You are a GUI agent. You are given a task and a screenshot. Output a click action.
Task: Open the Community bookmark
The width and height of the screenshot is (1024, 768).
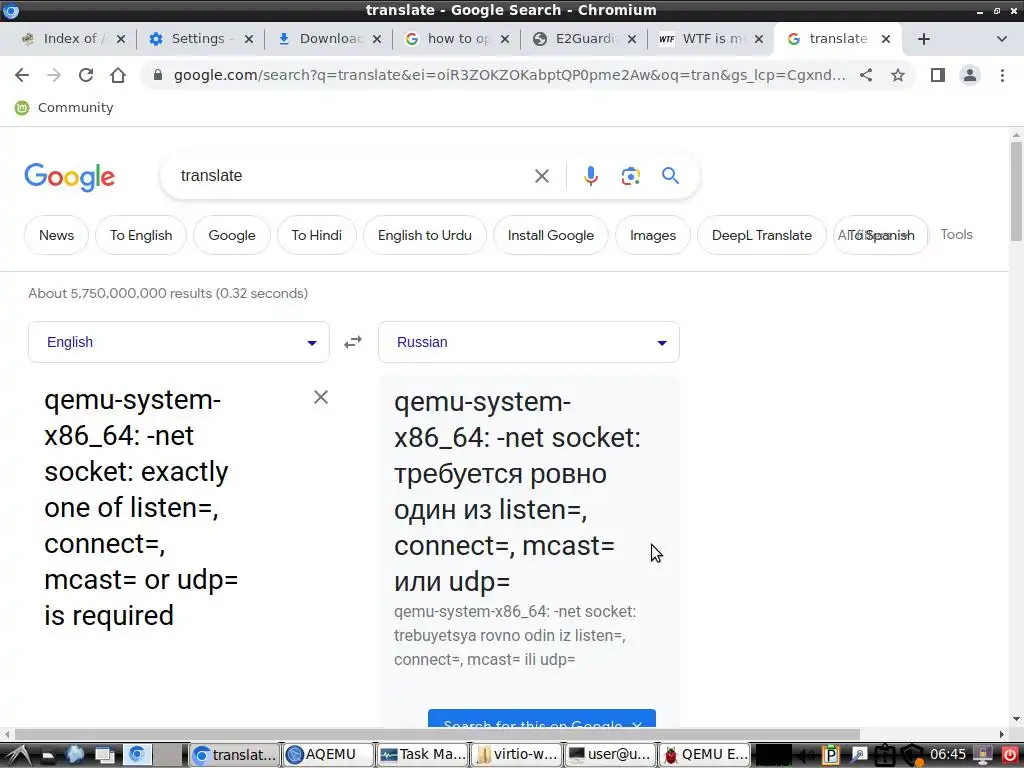point(64,108)
